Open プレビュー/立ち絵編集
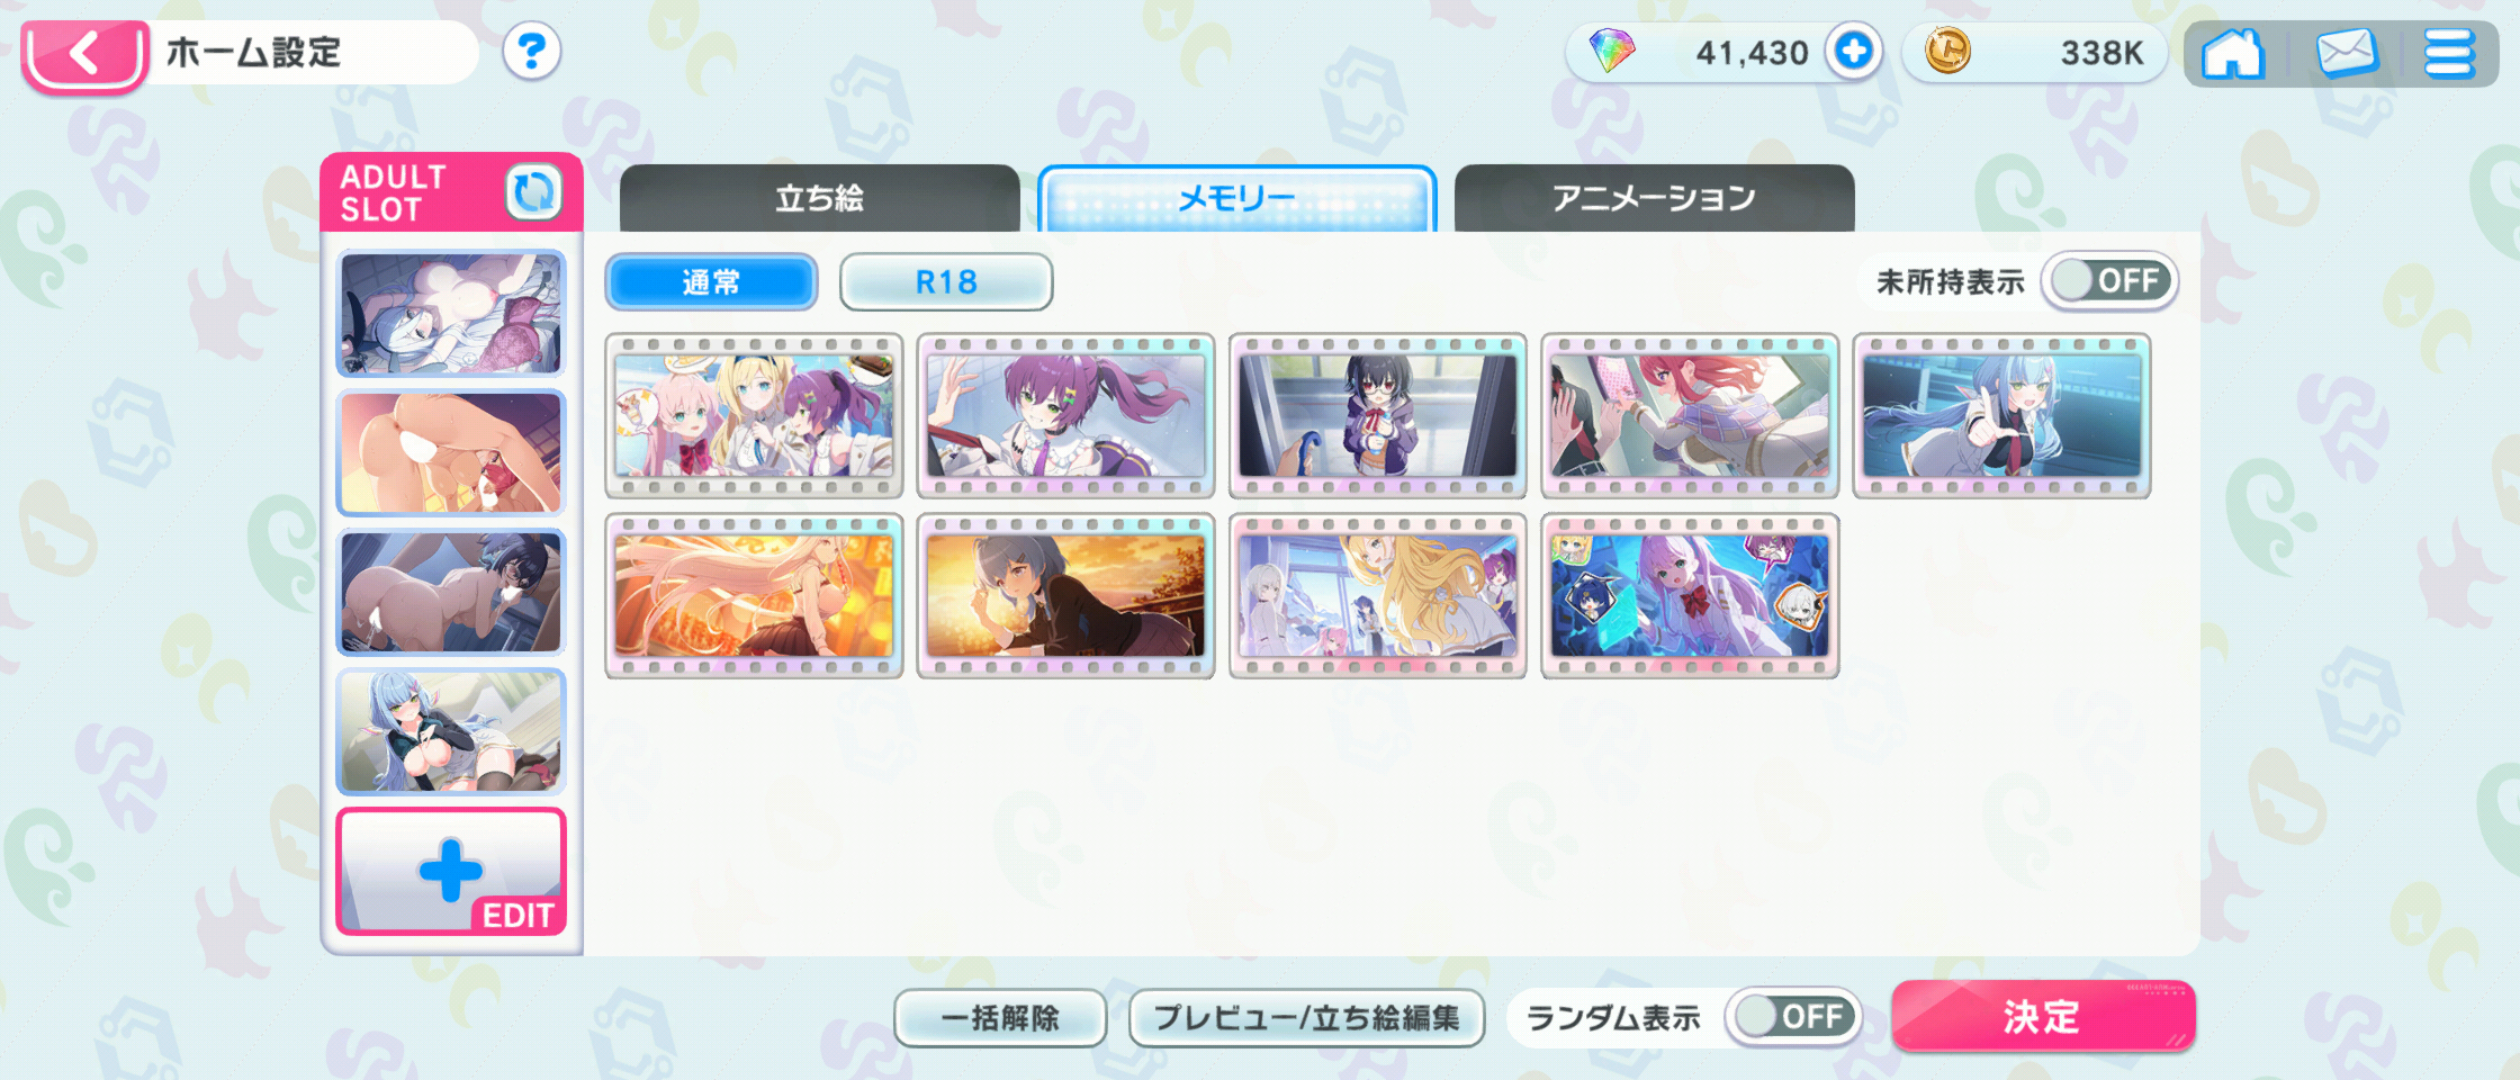The image size is (2520, 1080). [x=1306, y=1018]
